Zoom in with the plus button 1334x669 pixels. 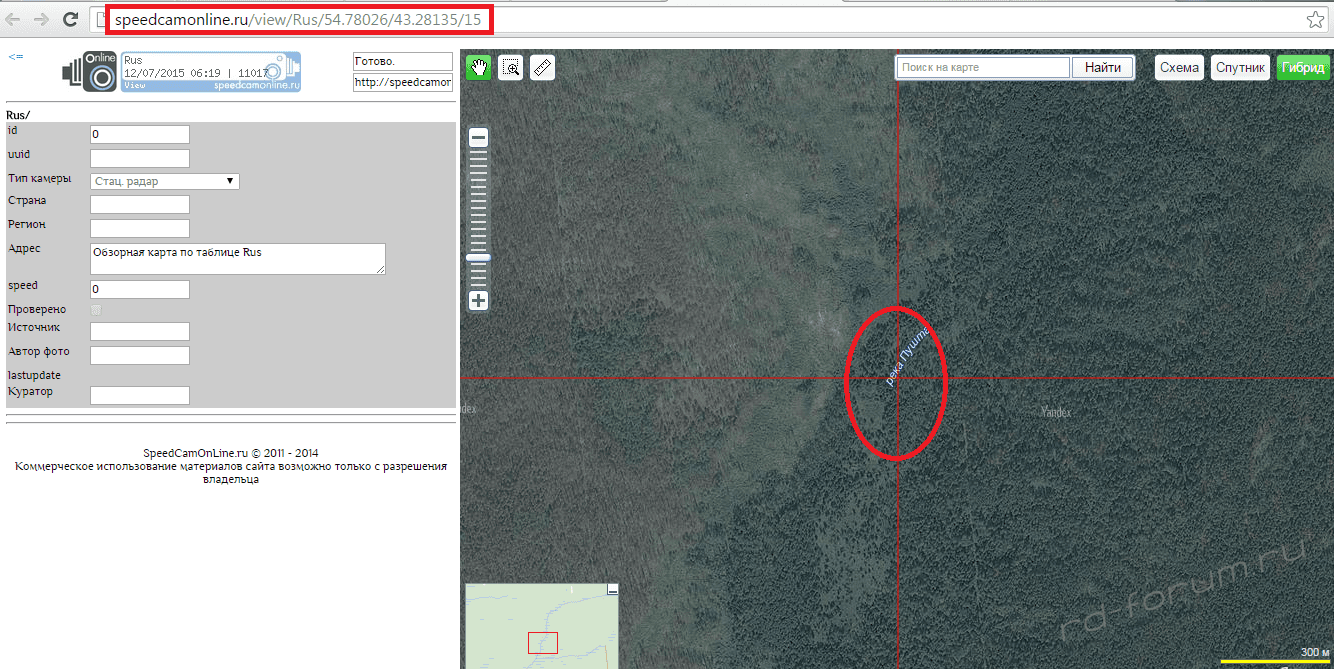click(x=479, y=300)
